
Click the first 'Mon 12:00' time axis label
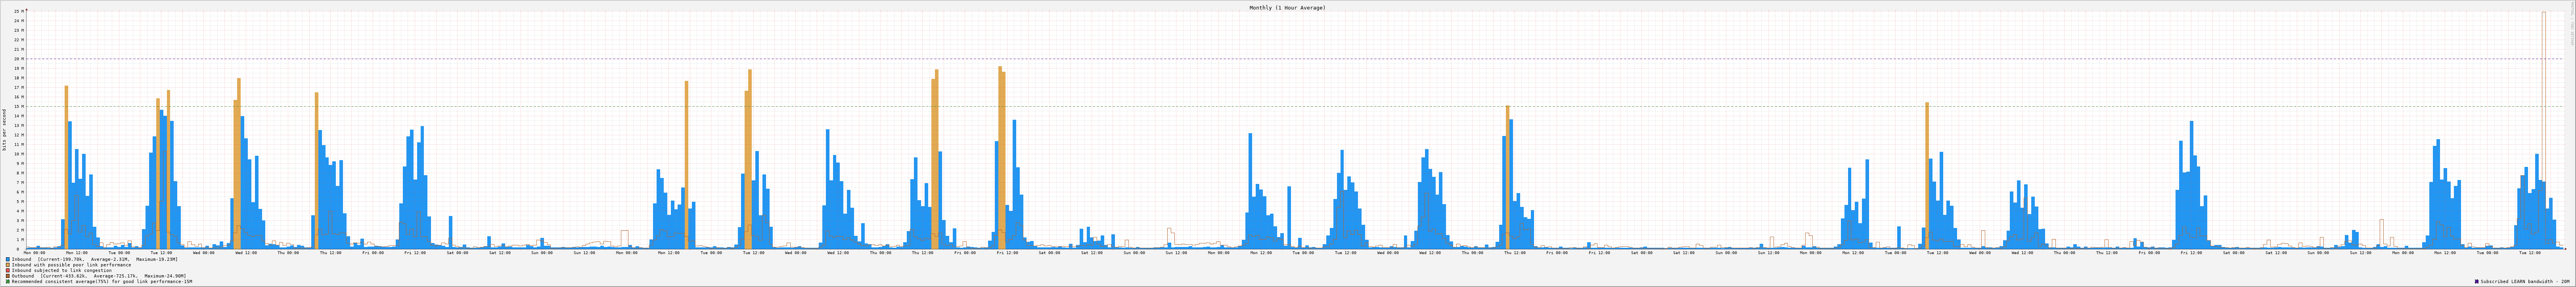coord(76,253)
